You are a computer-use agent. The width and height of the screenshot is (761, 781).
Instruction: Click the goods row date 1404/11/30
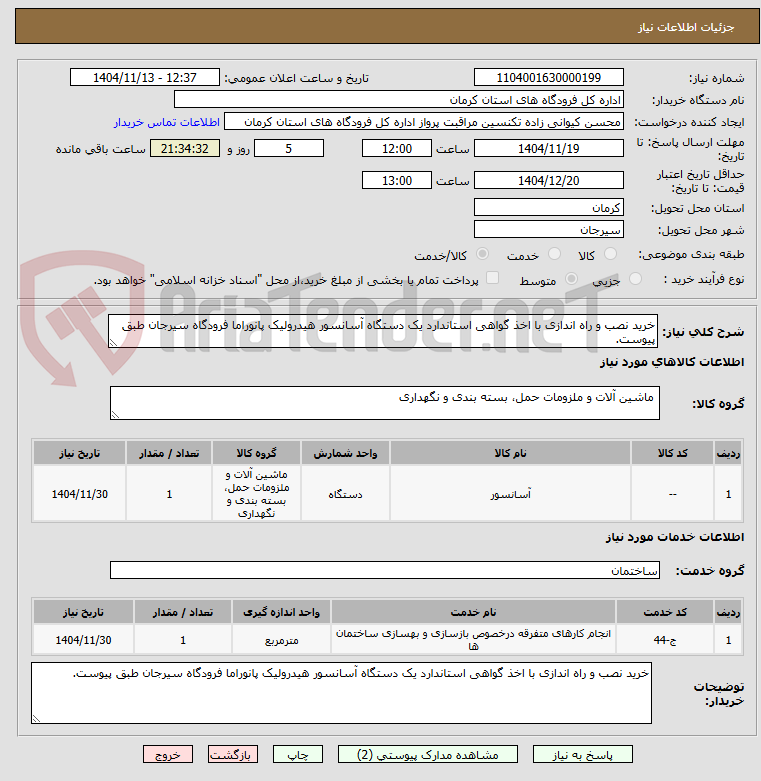point(80,494)
